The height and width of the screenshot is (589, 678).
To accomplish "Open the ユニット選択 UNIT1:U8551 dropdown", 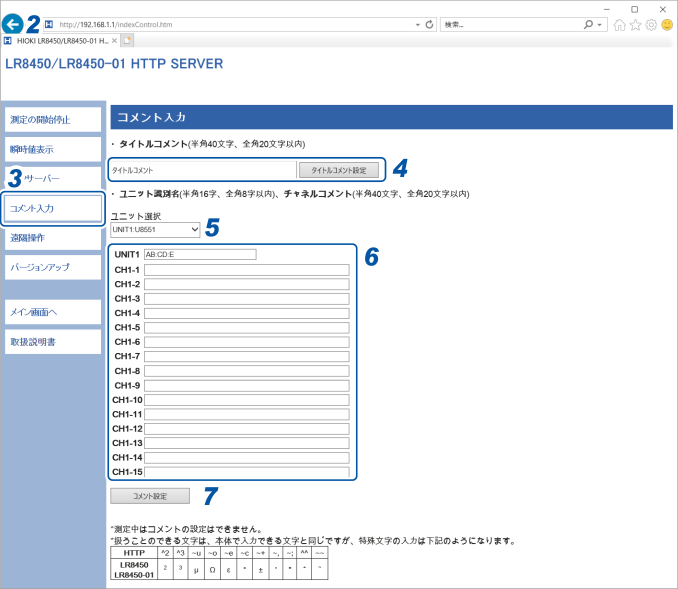I will [155, 230].
